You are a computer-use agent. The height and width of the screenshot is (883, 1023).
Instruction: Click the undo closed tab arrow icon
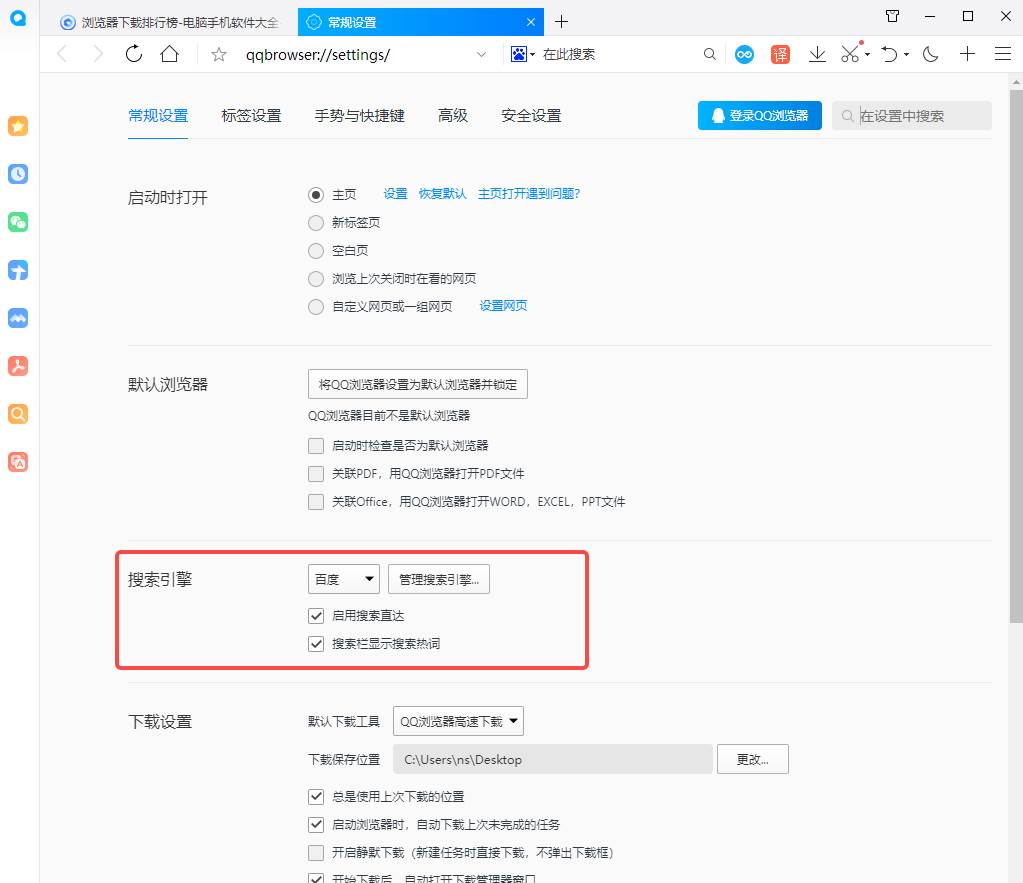click(889, 54)
